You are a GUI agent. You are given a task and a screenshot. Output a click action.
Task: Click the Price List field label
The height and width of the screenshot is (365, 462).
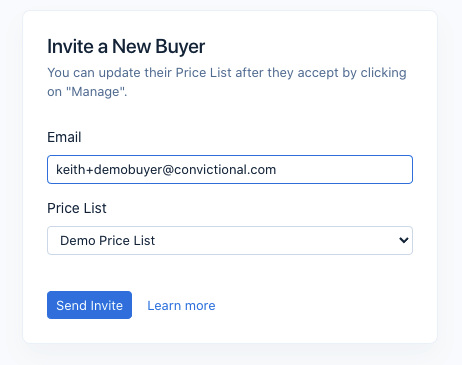click(x=77, y=208)
